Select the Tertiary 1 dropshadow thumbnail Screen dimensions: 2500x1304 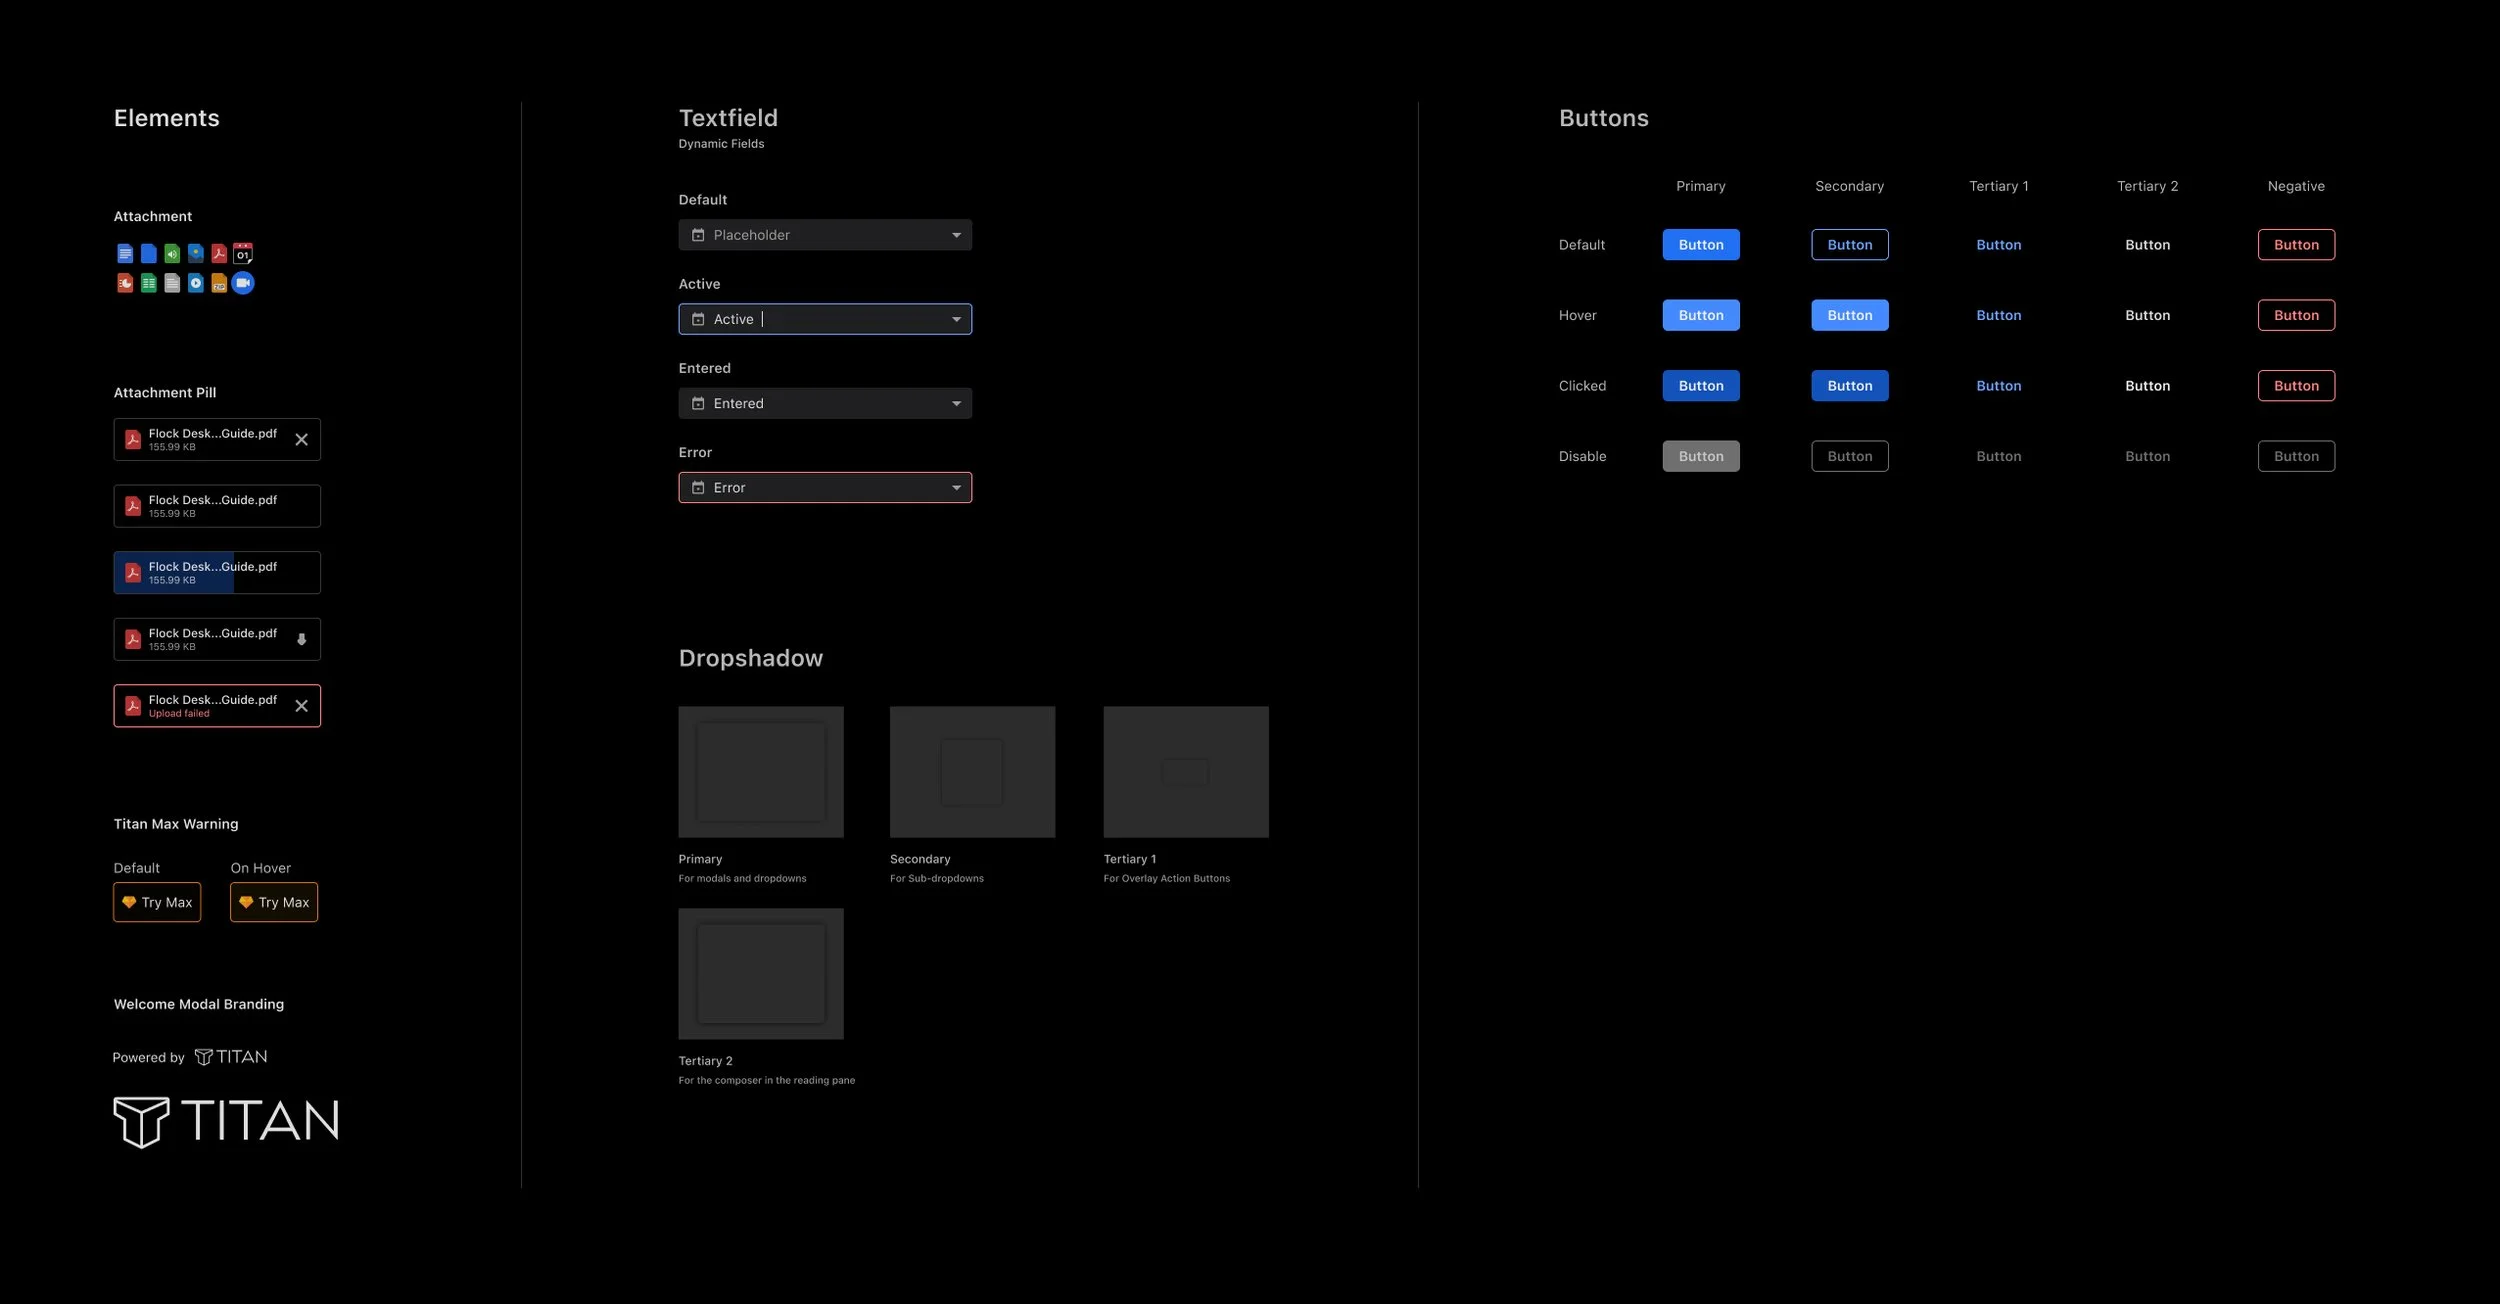pyautogui.click(x=1185, y=771)
